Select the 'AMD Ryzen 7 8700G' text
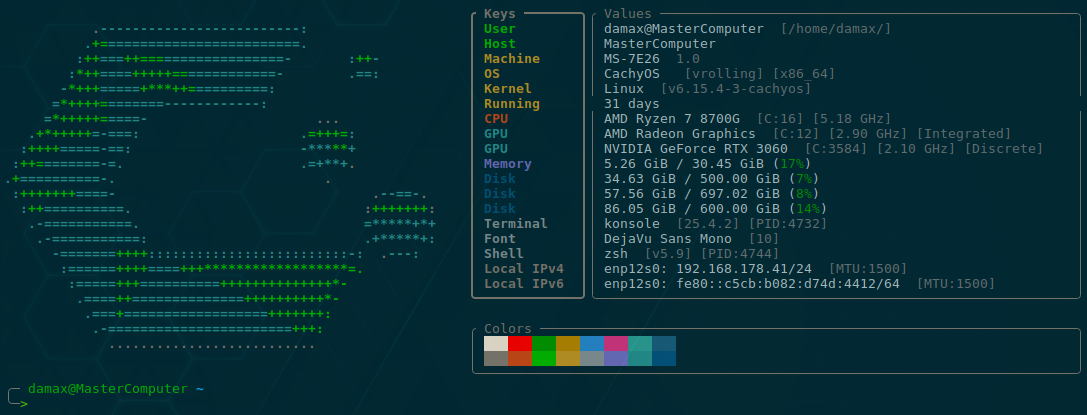Screen dimensions: 1087x415 point(672,118)
